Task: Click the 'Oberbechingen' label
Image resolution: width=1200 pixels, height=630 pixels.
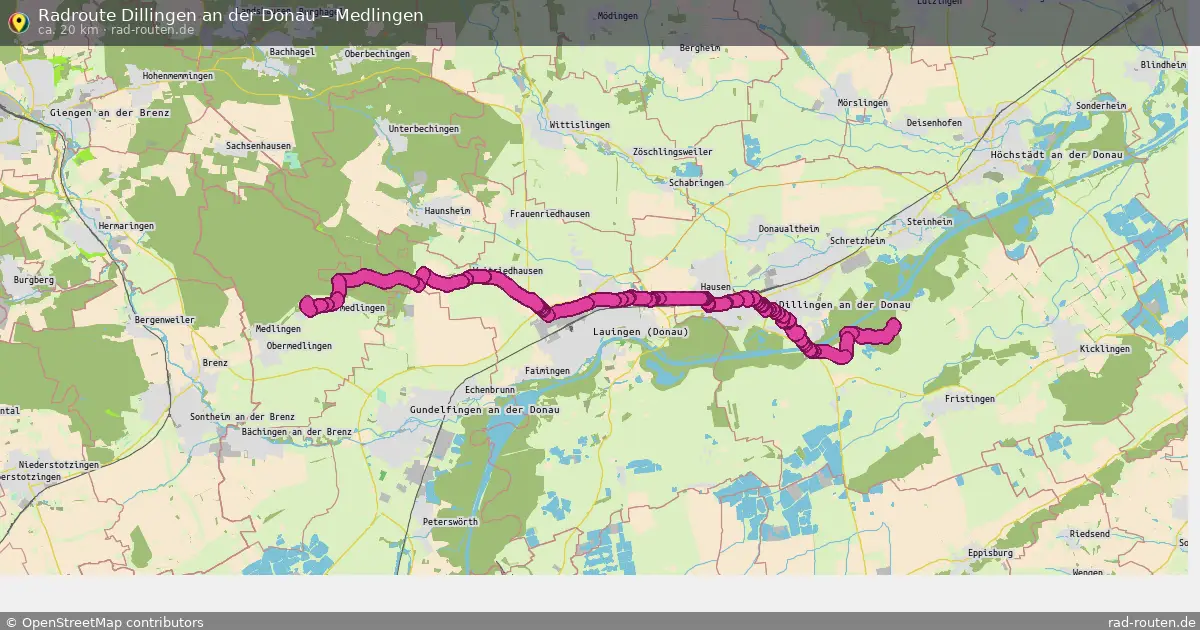Action: [377, 54]
